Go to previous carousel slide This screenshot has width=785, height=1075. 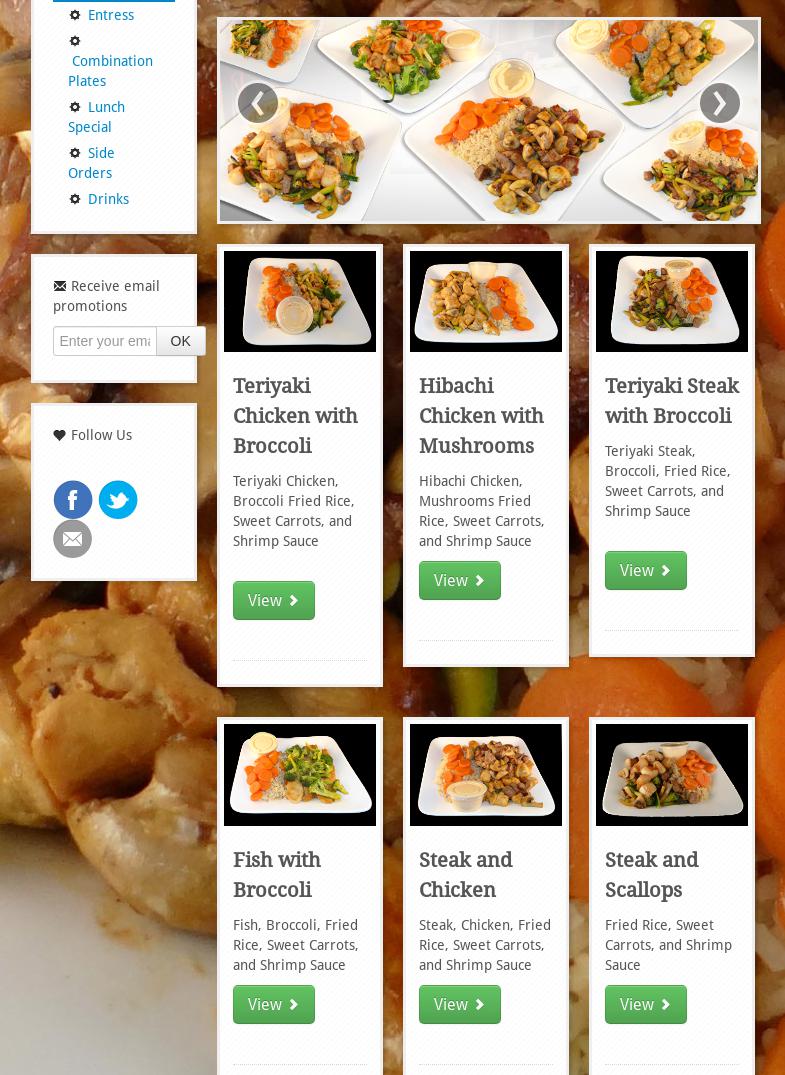258,103
